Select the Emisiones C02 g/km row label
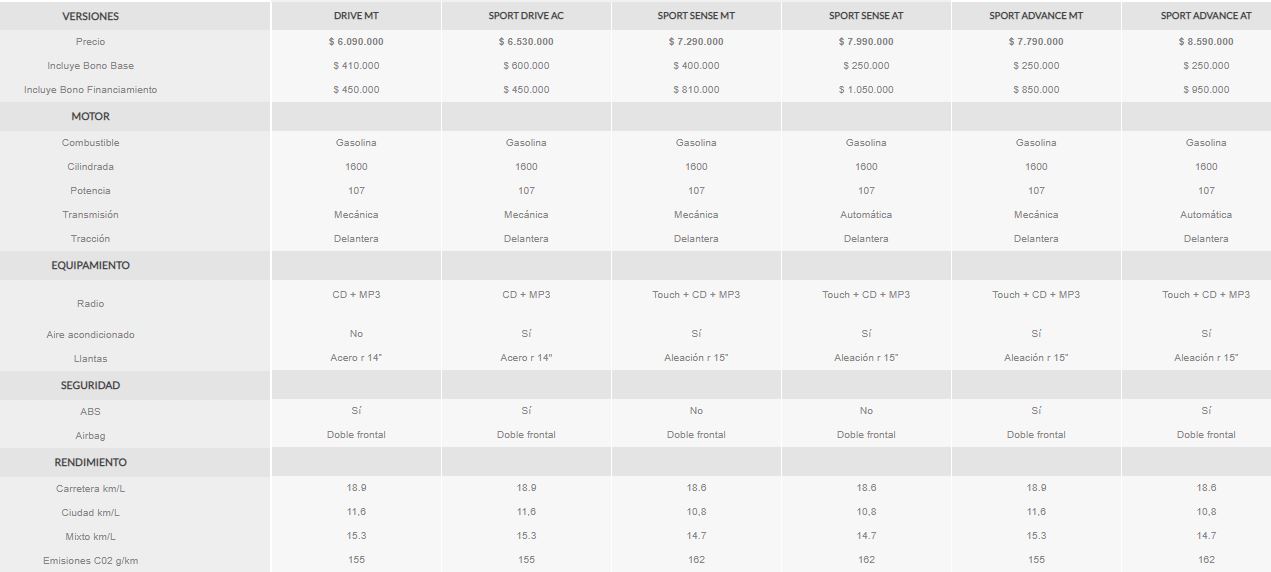The height and width of the screenshot is (572, 1271). 90,561
